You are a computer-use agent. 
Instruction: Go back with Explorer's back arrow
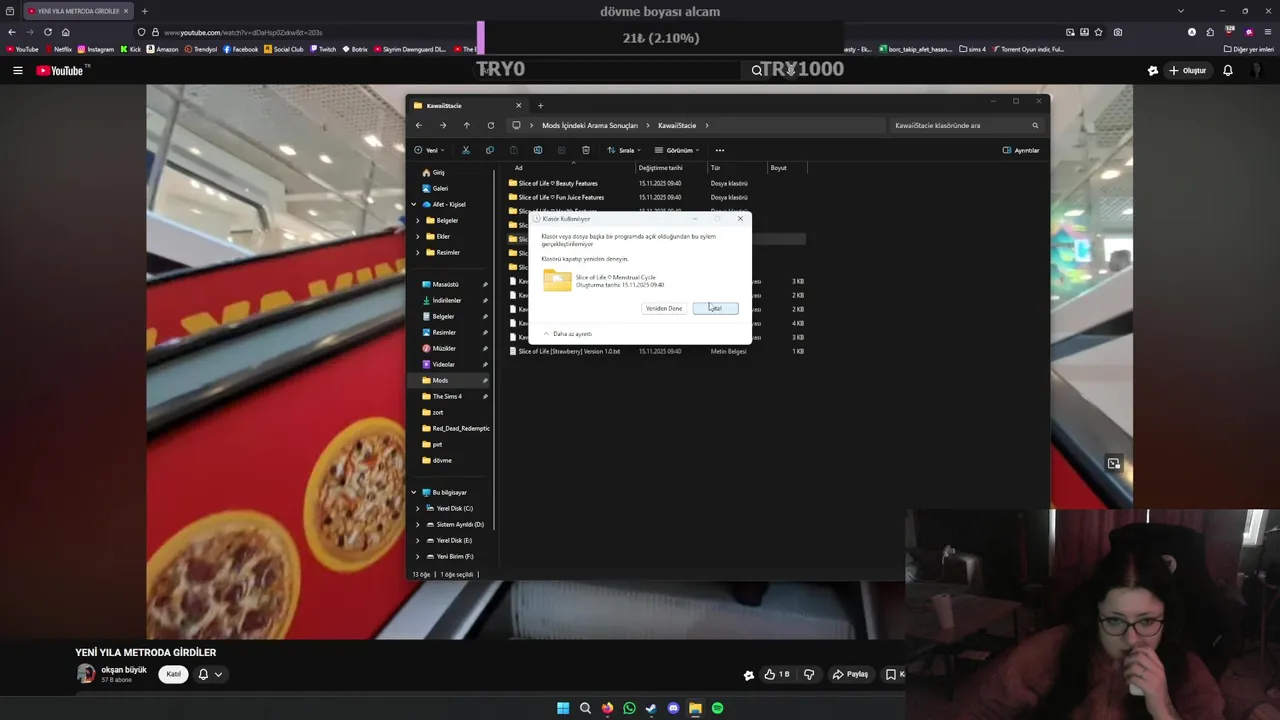click(419, 125)
